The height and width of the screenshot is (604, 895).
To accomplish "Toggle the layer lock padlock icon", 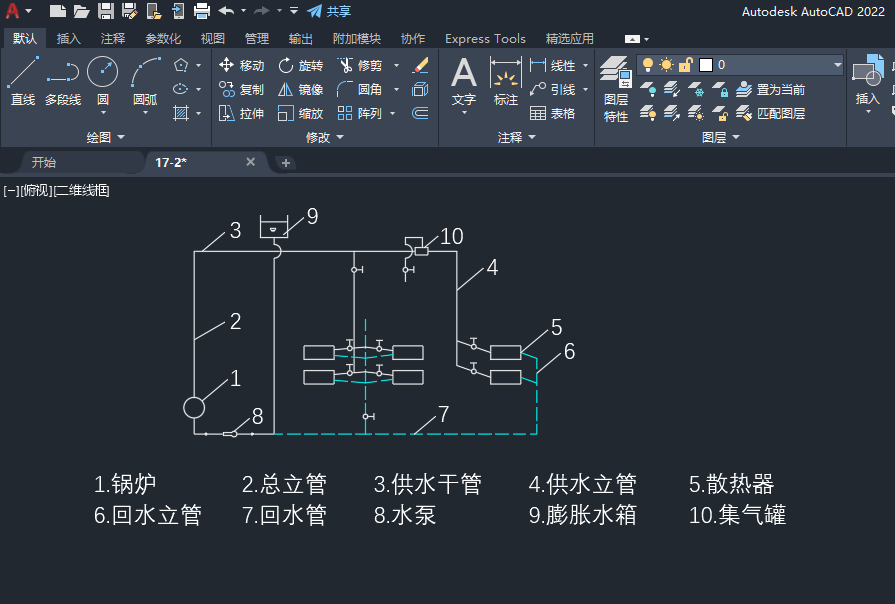I will pos(686,65).
